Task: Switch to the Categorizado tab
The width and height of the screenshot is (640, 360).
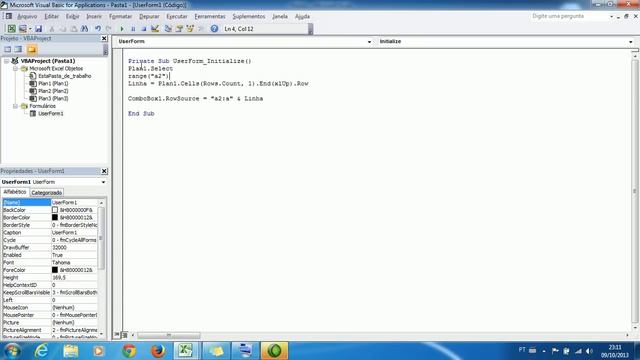Action: tap(47, 193)
